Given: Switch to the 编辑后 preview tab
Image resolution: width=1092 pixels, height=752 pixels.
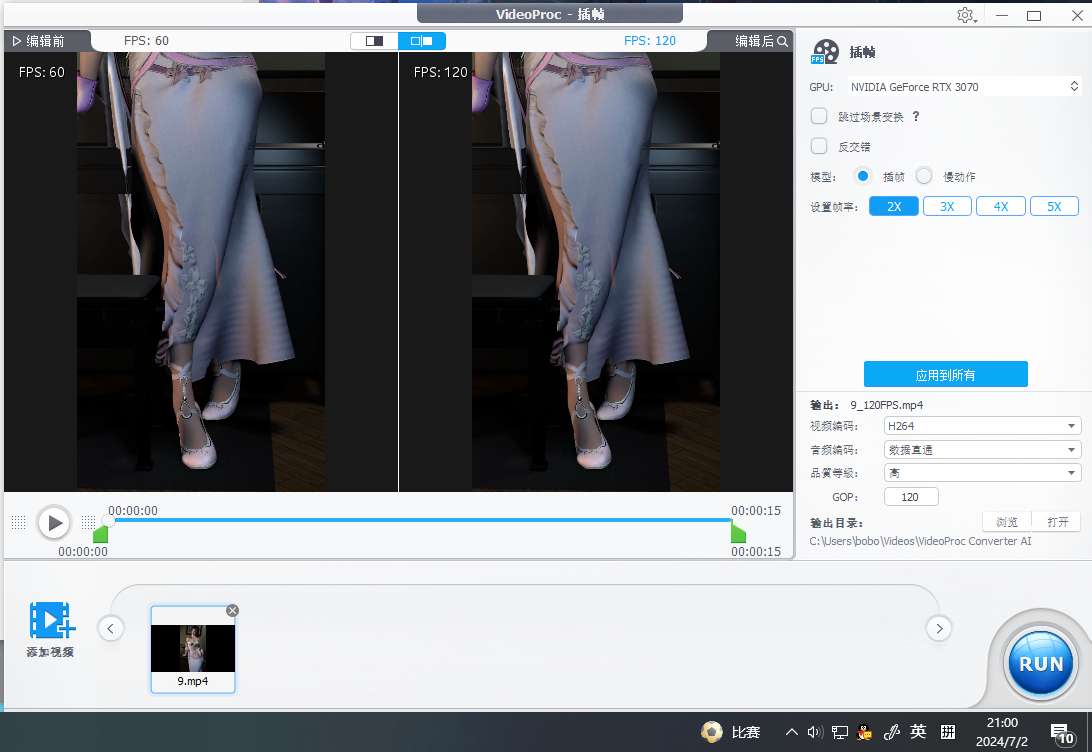Looking at the screenshot, I should (x=755, y=41).
